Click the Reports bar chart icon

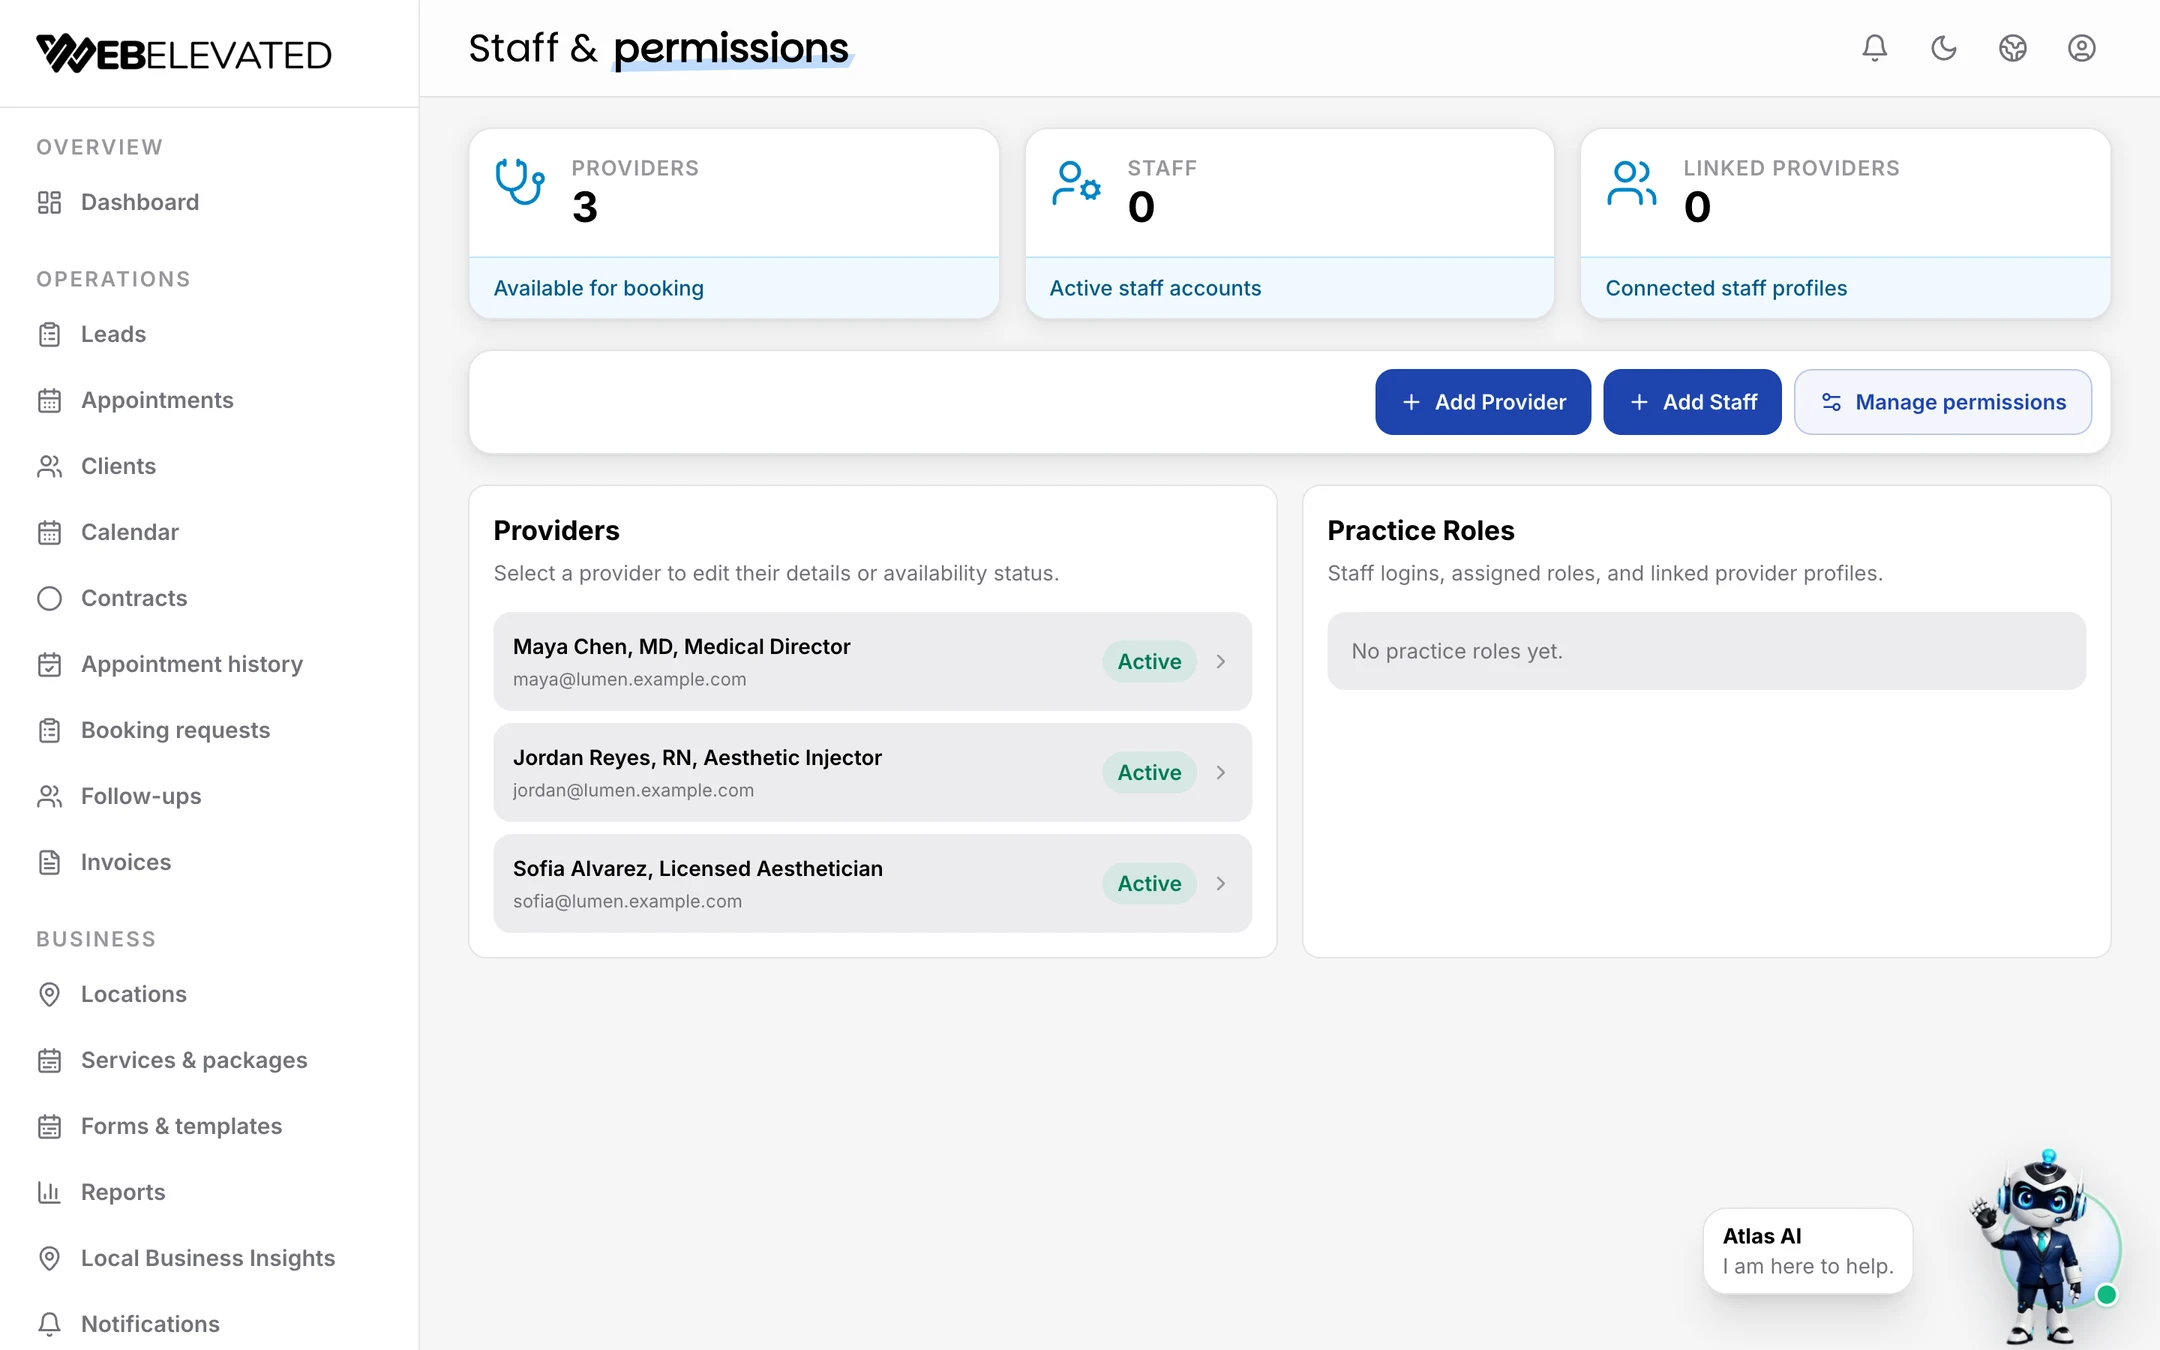tap(49, 1193)
